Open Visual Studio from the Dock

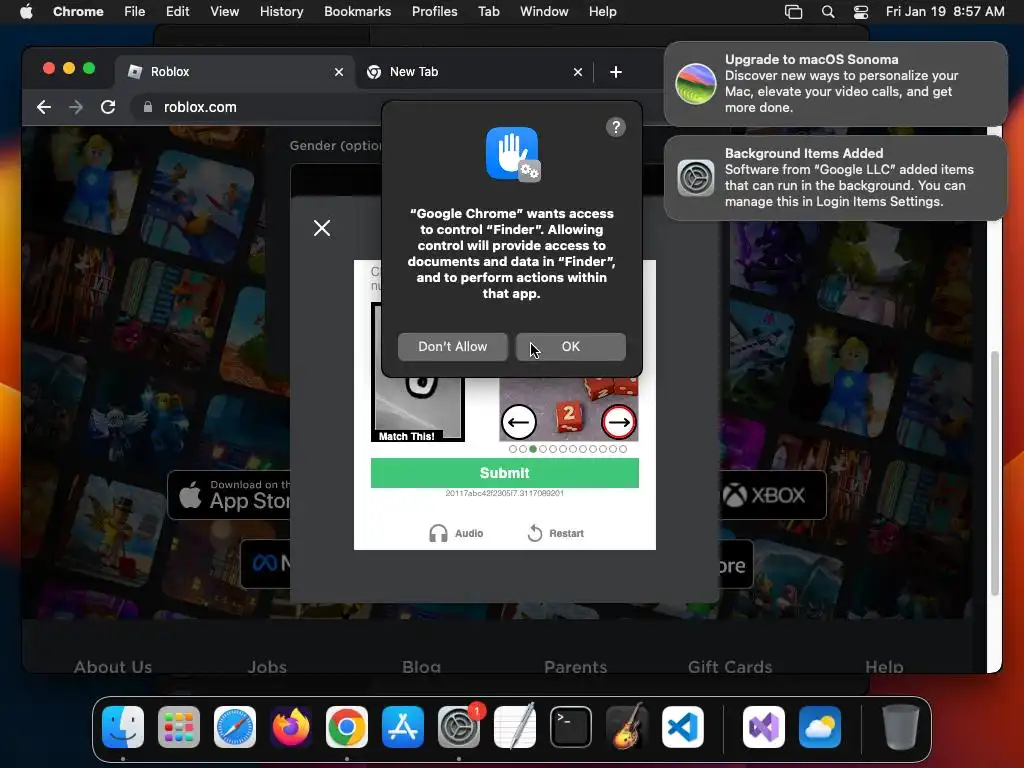coord(764,727)
